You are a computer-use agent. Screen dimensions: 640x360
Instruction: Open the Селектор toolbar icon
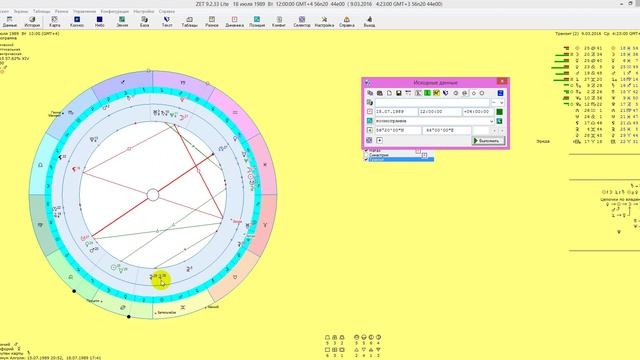(x=302, y=22)
